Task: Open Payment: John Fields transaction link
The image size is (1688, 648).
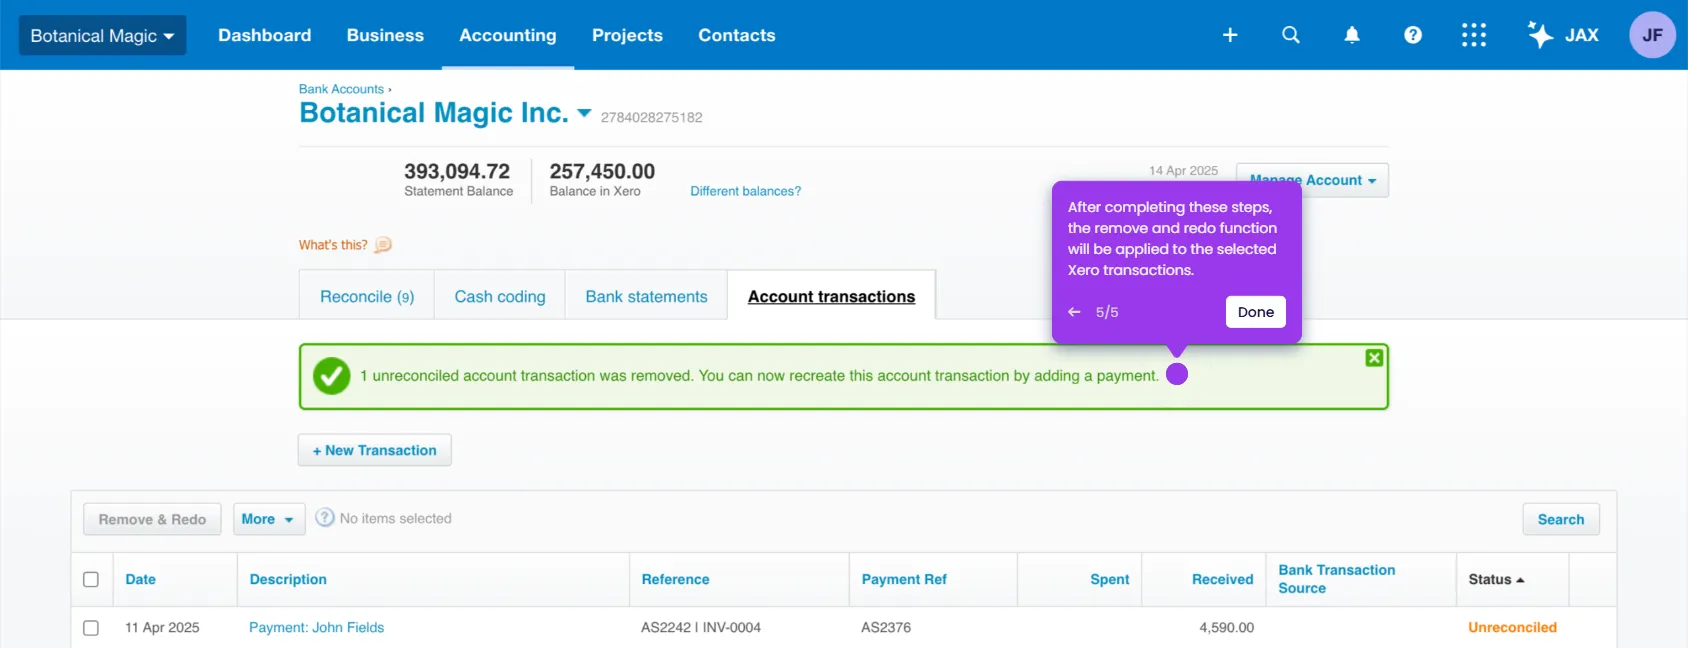Action: point(316,628)
